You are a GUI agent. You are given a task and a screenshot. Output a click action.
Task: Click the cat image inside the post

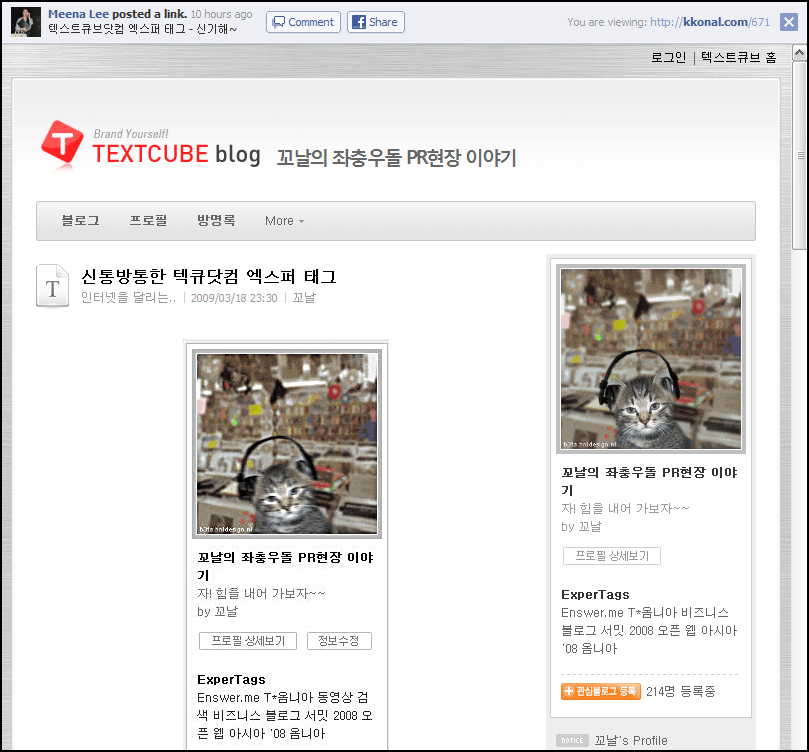click(287, 444)
